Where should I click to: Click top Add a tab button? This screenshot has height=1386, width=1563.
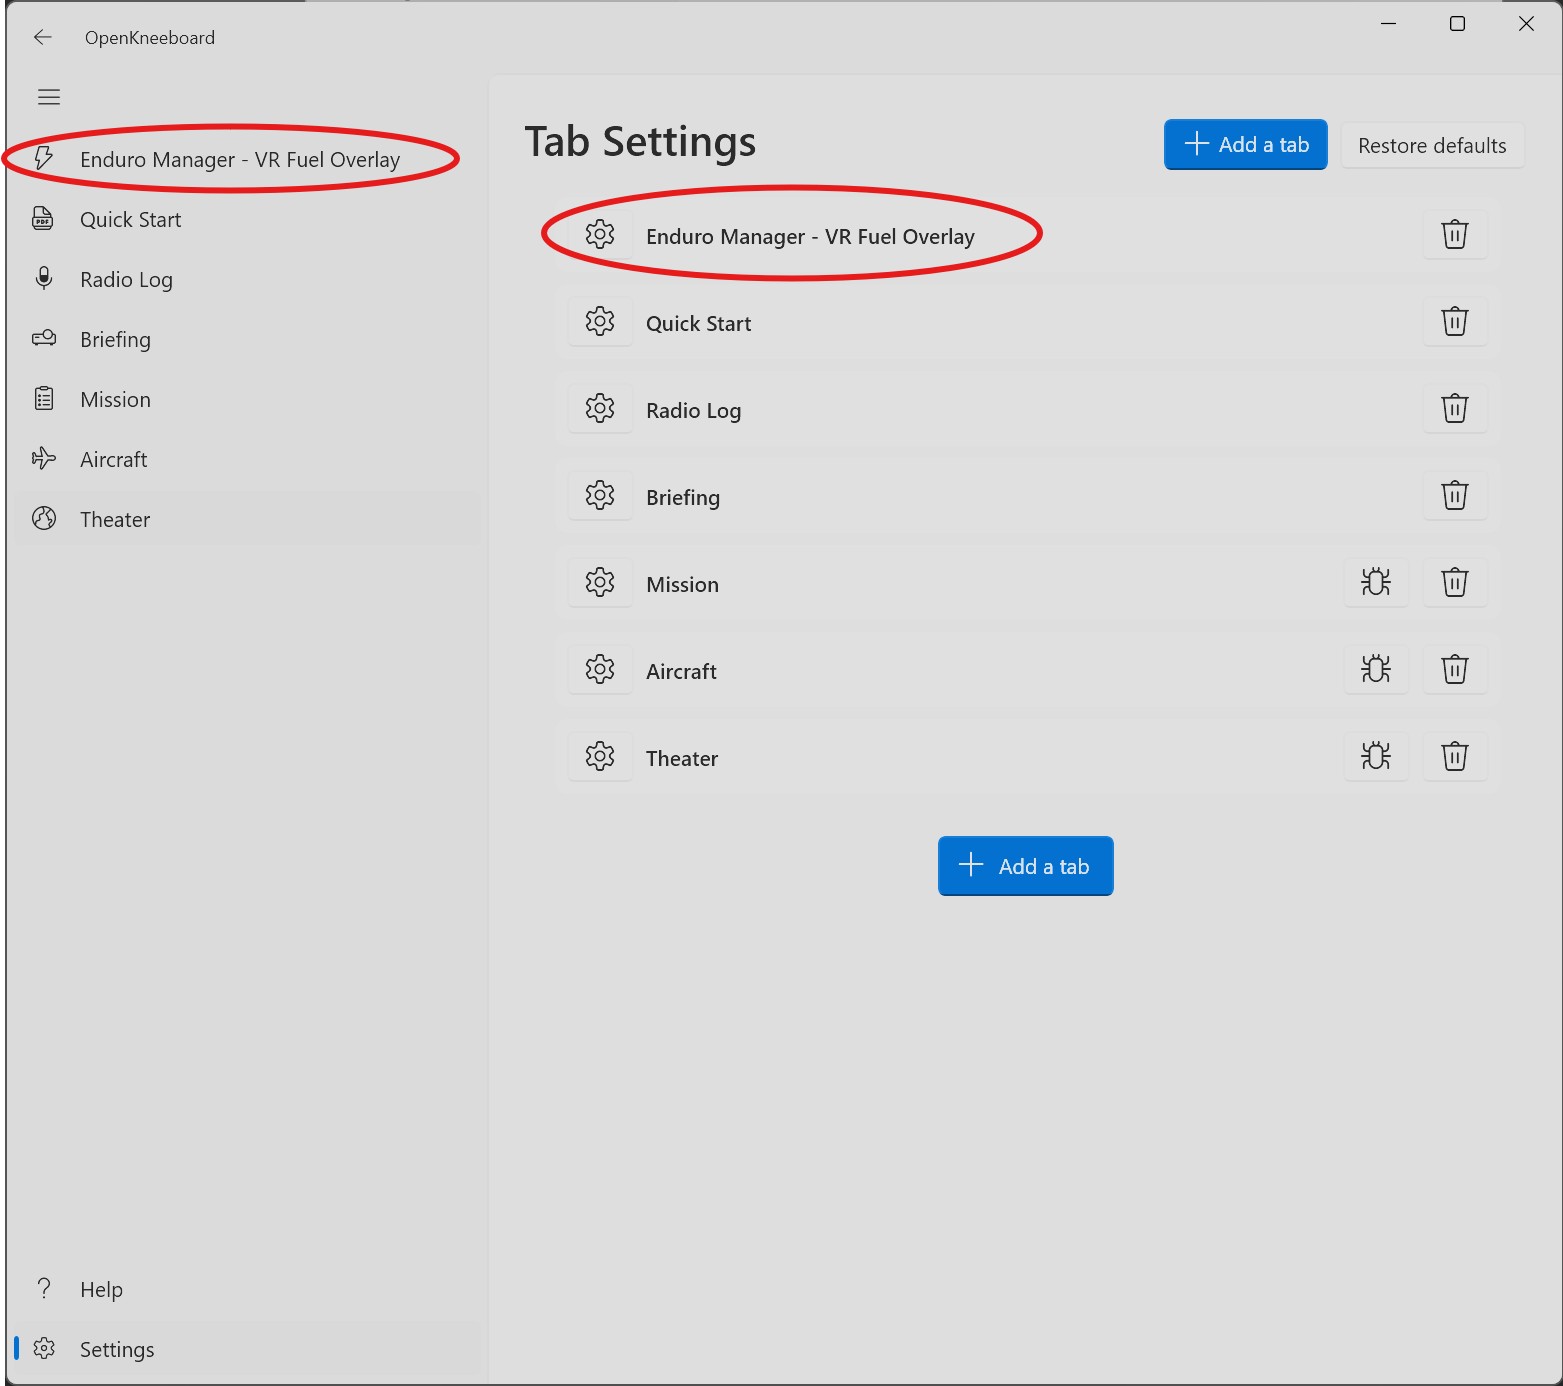(x=1245, y=145)
